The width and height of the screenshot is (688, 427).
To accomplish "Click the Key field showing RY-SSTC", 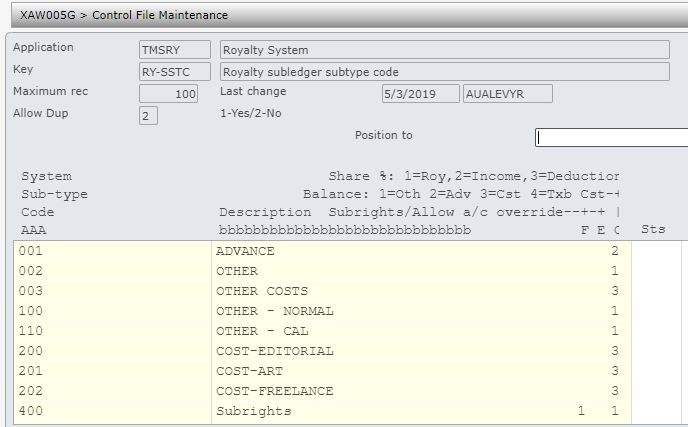I will coord(175,71).
